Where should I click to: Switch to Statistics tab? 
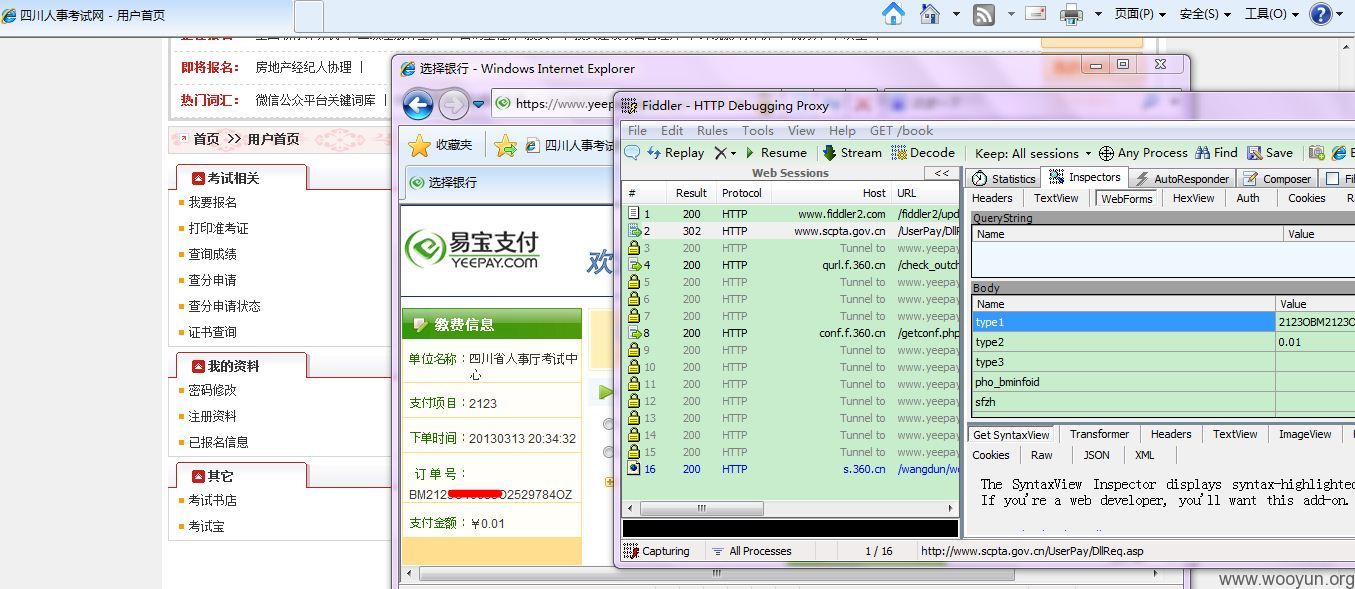[1003, 178]
